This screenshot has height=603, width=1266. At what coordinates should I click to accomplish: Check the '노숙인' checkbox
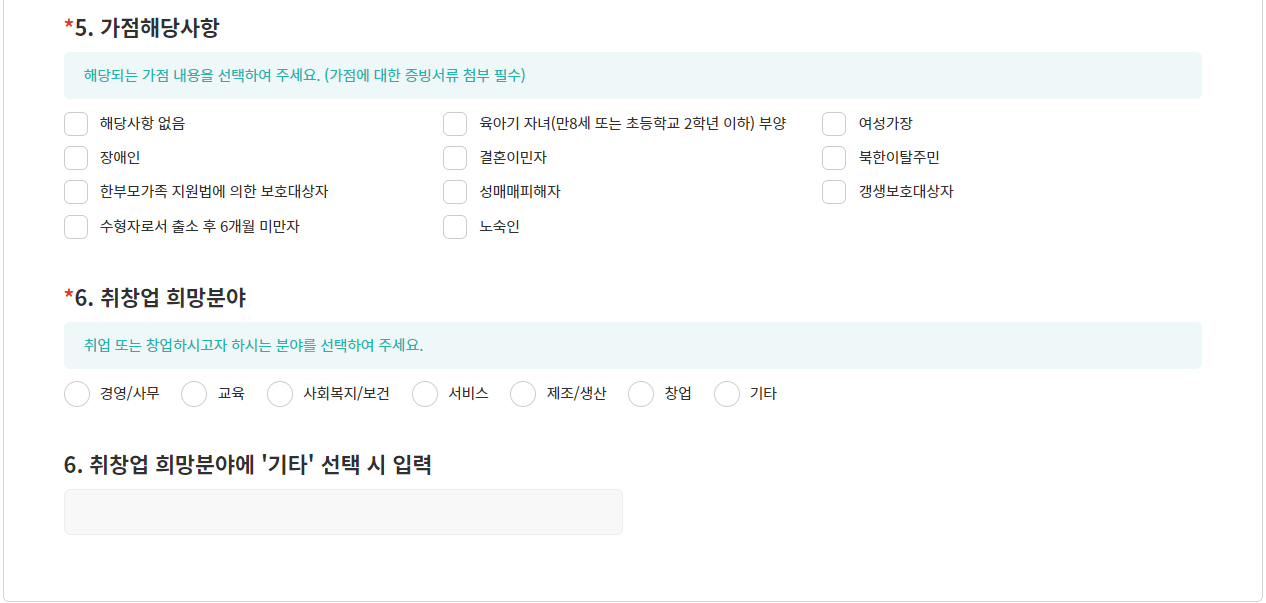click(x=455, y=227)
